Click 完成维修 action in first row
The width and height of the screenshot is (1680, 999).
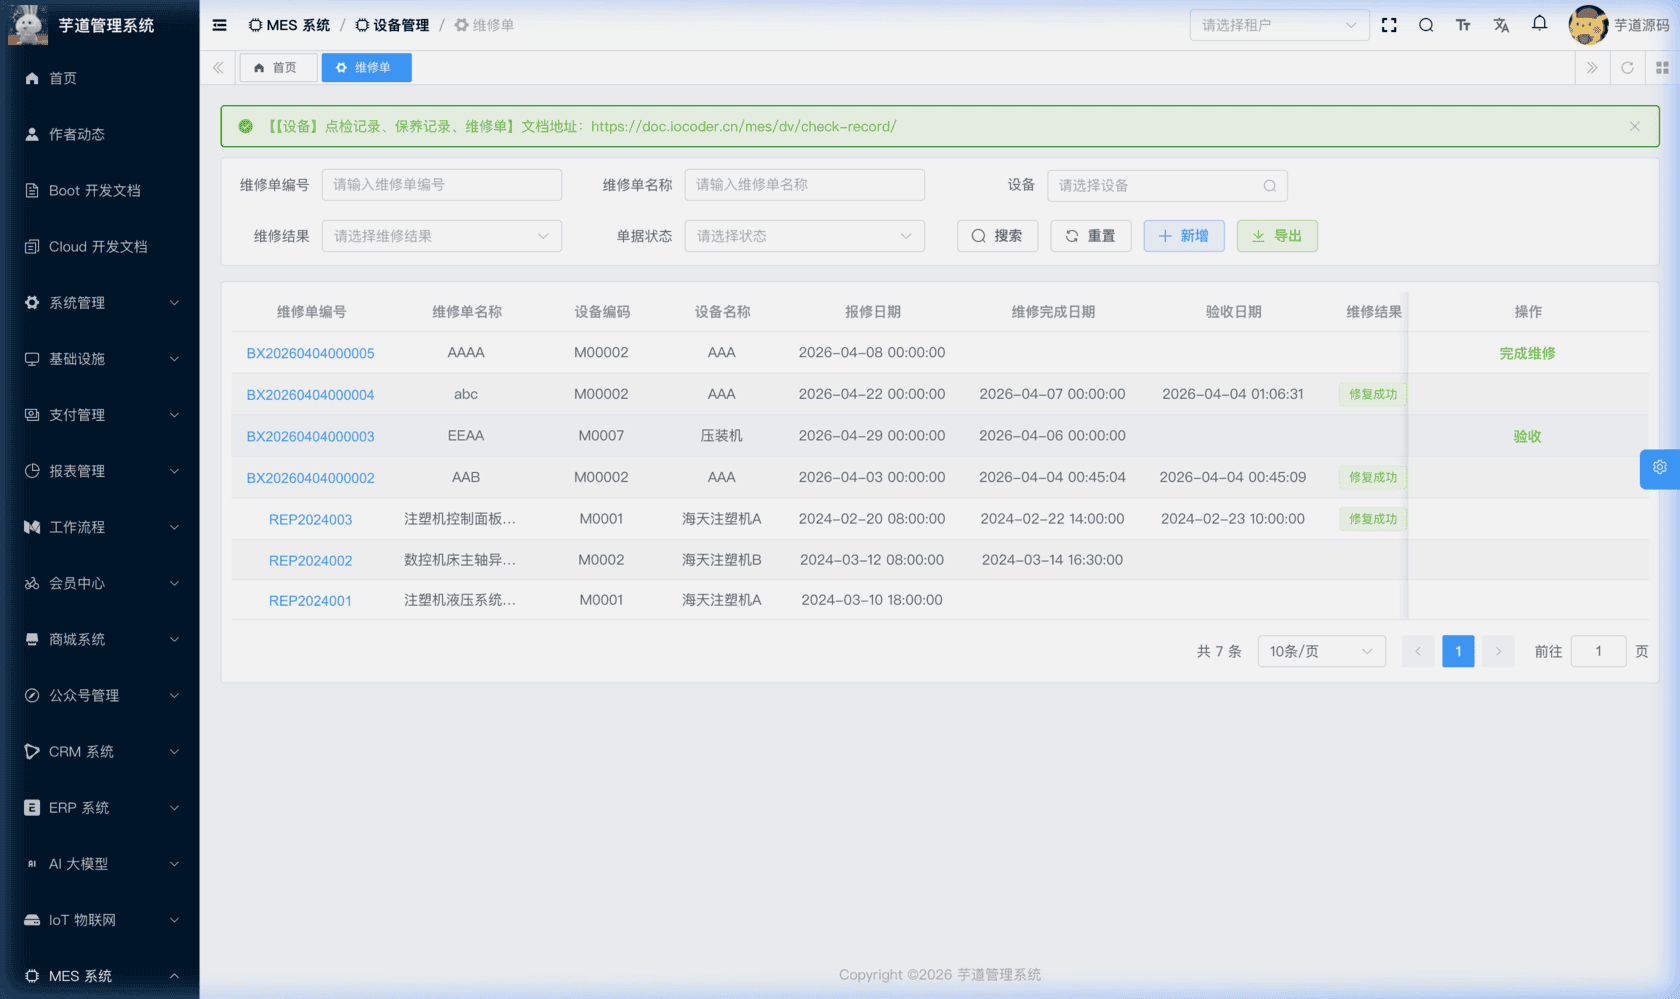[x=1526, y=353]
